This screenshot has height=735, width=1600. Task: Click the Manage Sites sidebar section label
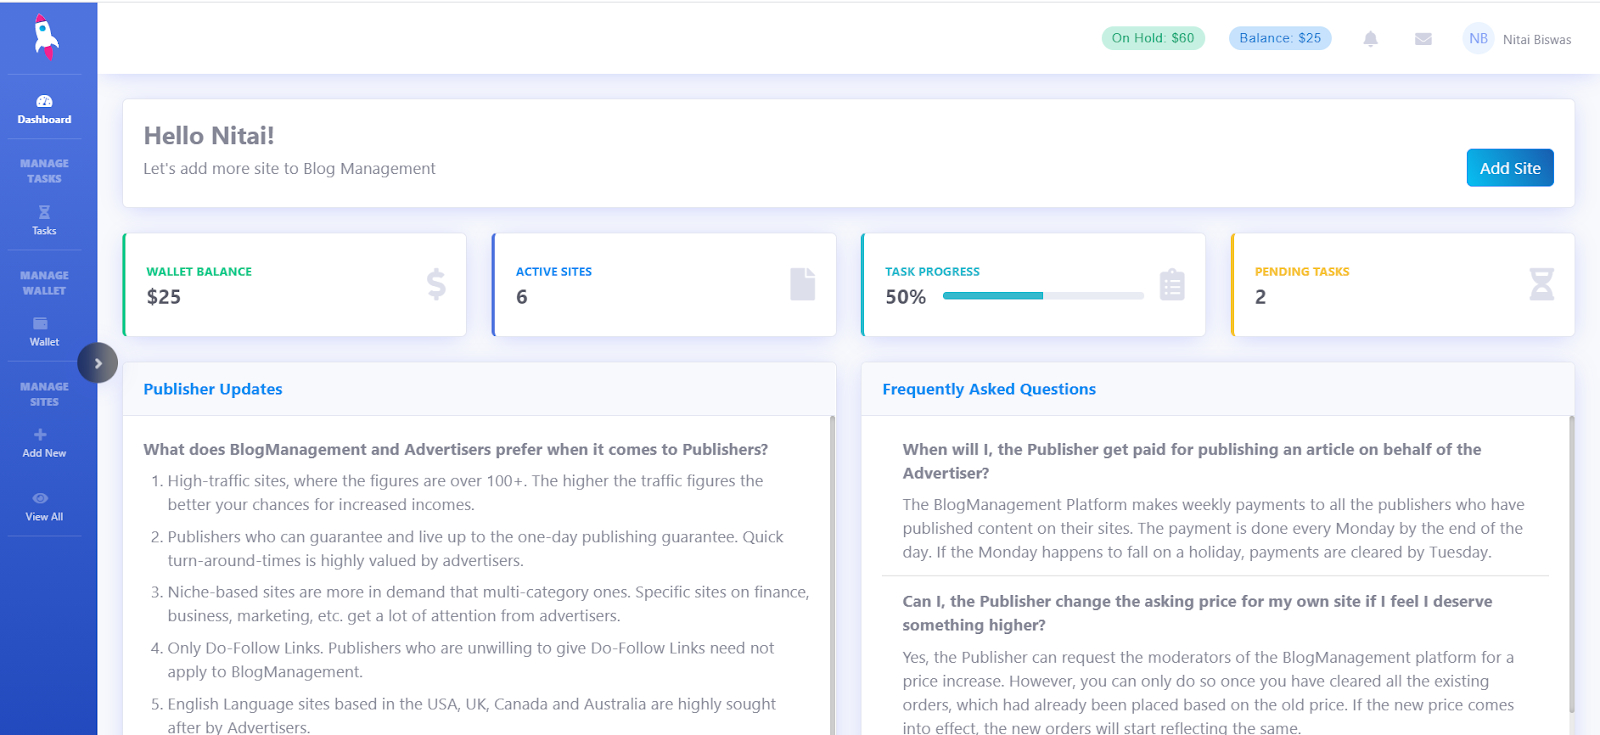tap(44, 394)
